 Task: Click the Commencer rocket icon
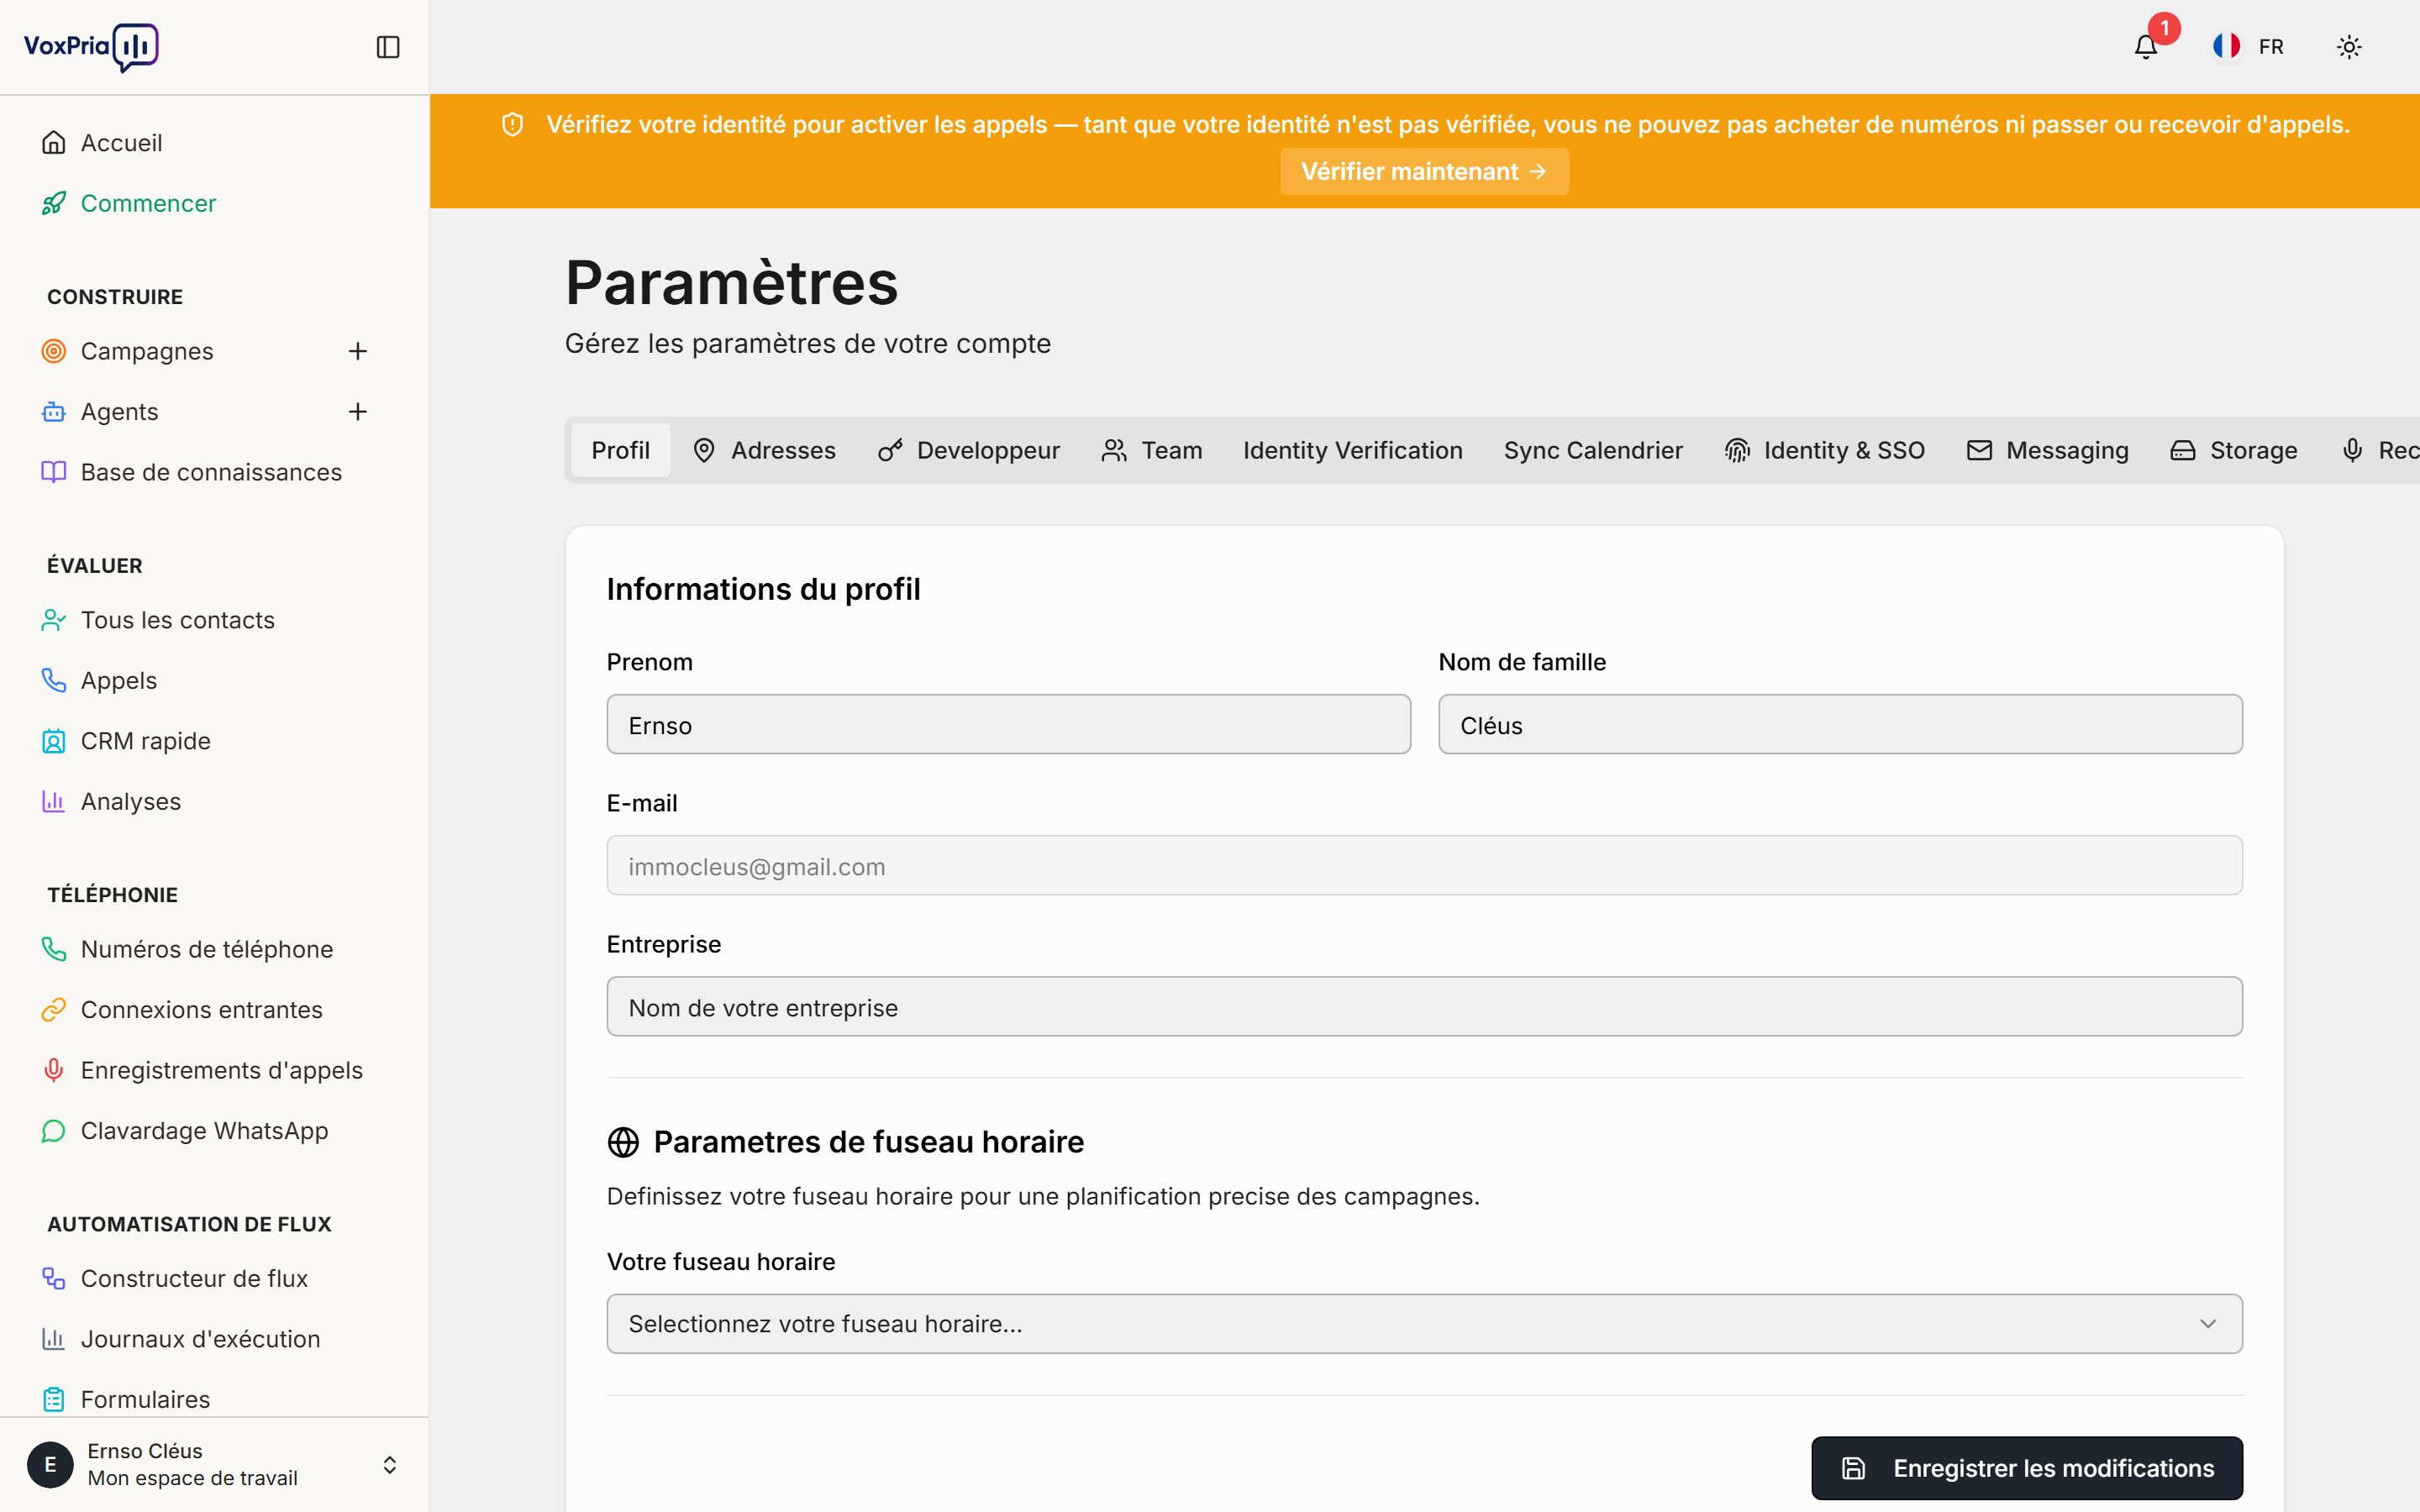(54, 203)
